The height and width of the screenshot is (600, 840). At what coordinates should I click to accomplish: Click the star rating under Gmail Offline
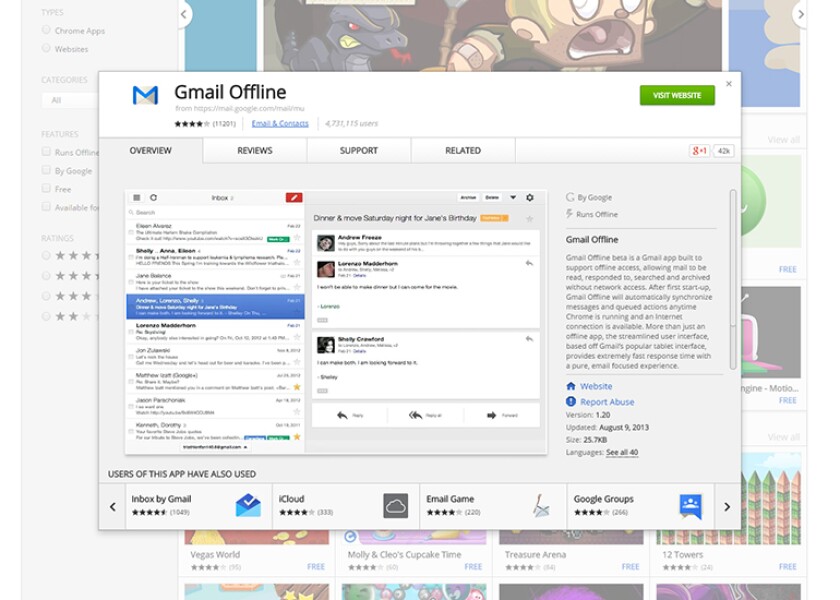pyautogui.click(x=192, y=124)
